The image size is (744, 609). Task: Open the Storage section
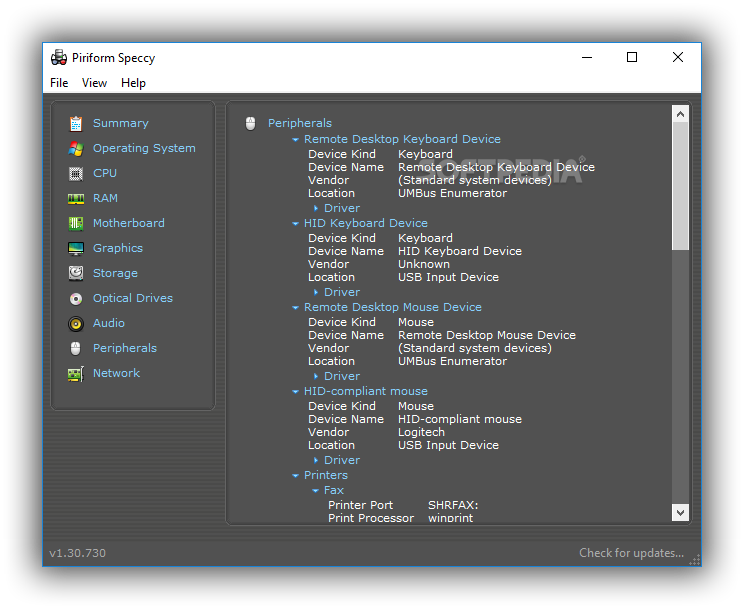(115, 273)
